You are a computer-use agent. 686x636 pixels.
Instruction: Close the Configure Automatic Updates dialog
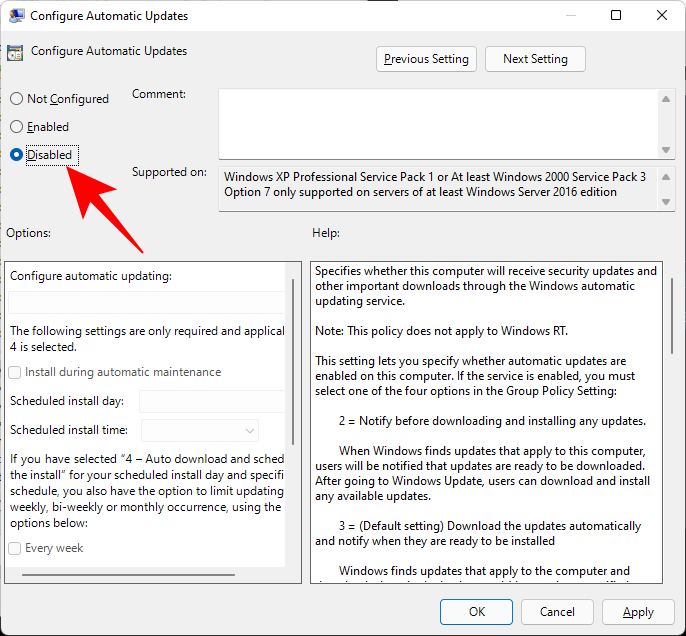[x=662, y=15]
